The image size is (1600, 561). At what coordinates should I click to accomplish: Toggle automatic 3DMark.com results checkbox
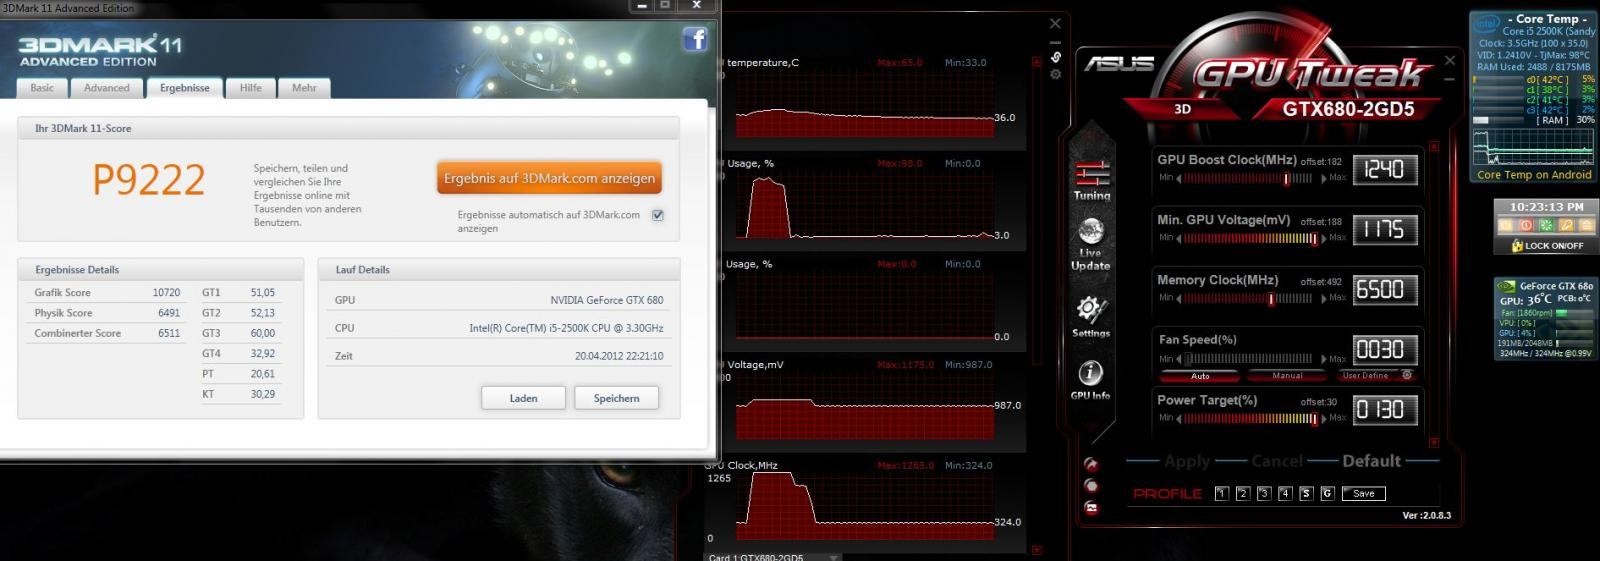(658, 215)
